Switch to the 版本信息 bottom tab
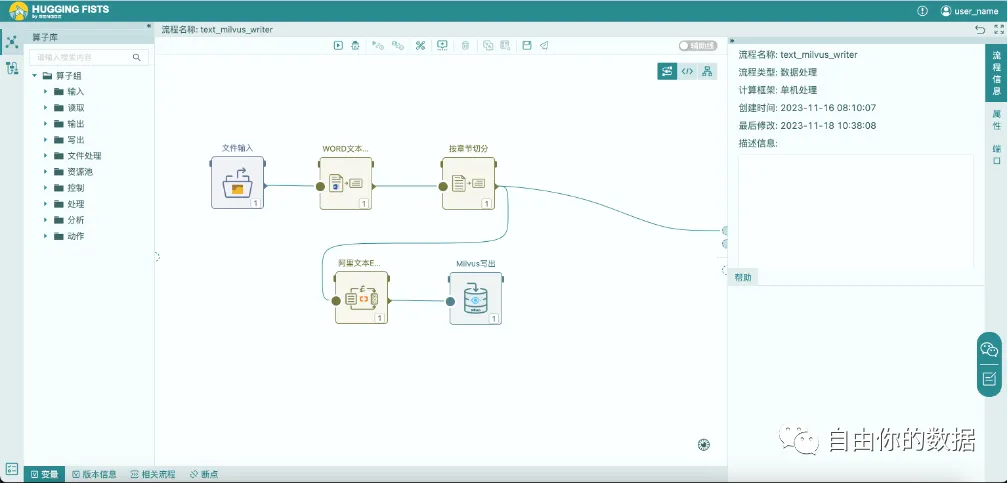 [94, 474]
